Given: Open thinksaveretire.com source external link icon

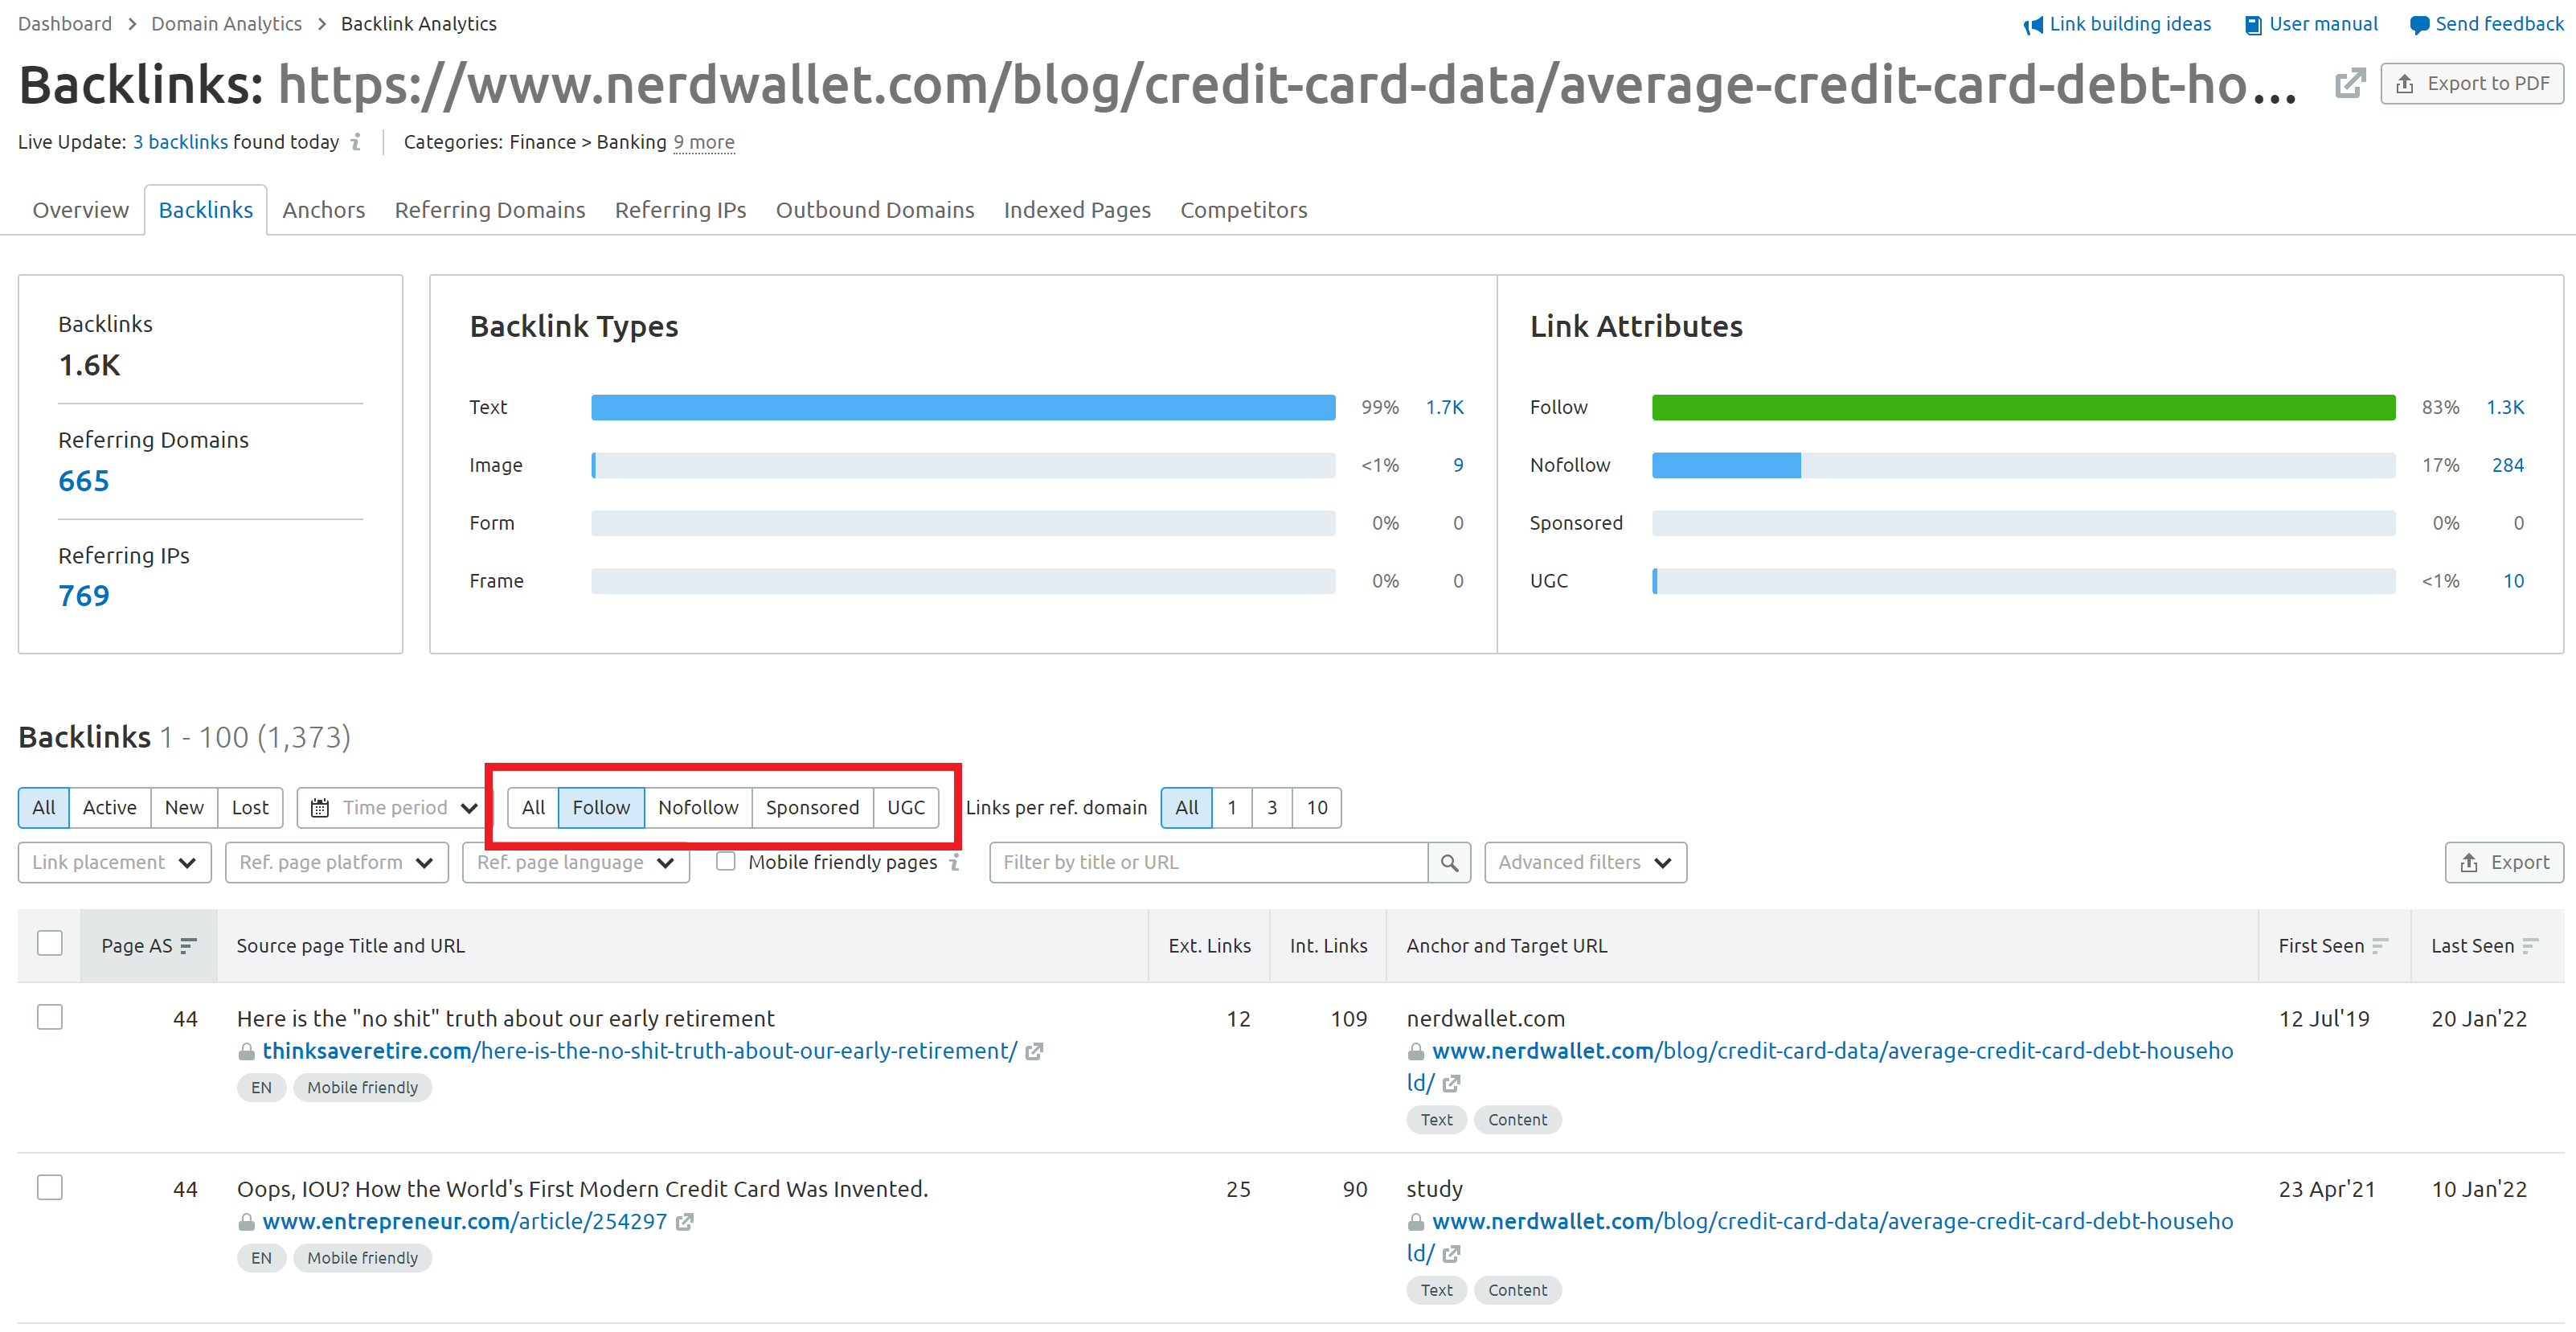Looking at the screenshot, I should 1034,1051.
